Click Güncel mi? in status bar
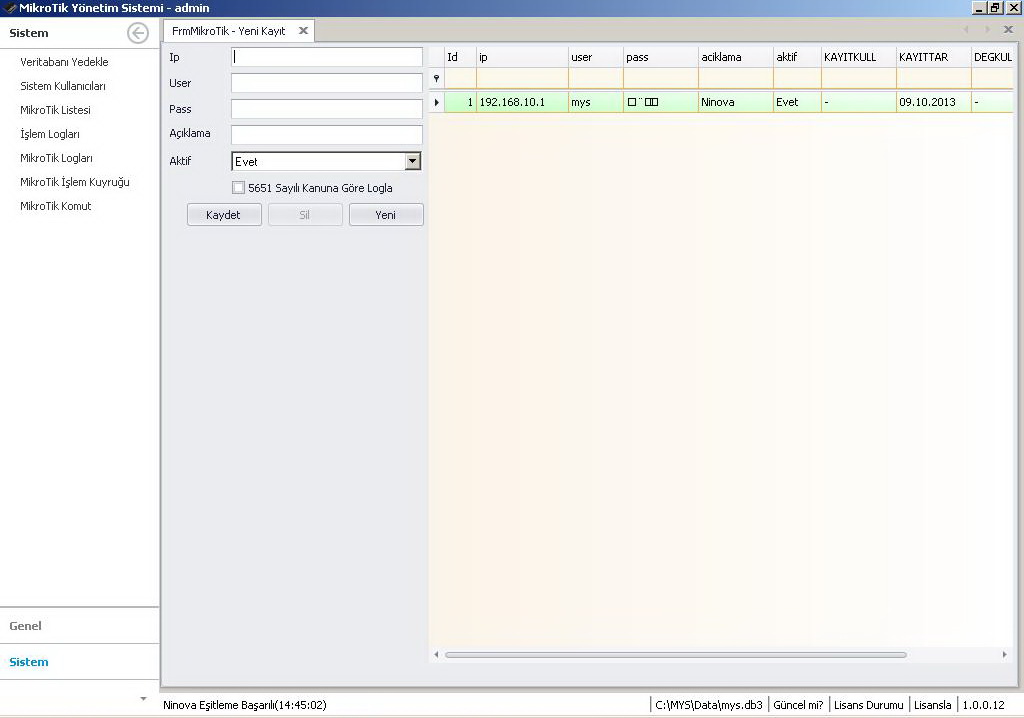Image resolution: width=1024 pixels, height=718 pixels. pos(798,705)
